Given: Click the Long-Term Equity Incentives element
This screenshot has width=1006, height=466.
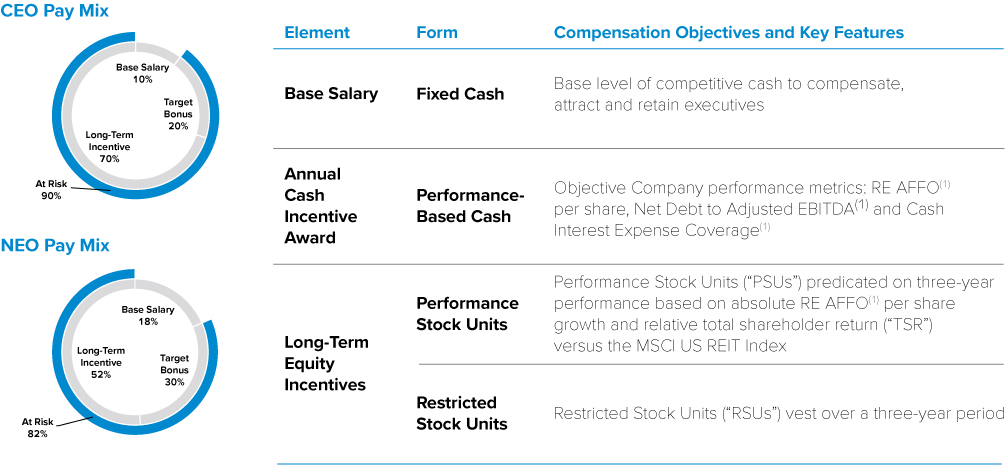Looking at the screenshot, I should 326,363.
